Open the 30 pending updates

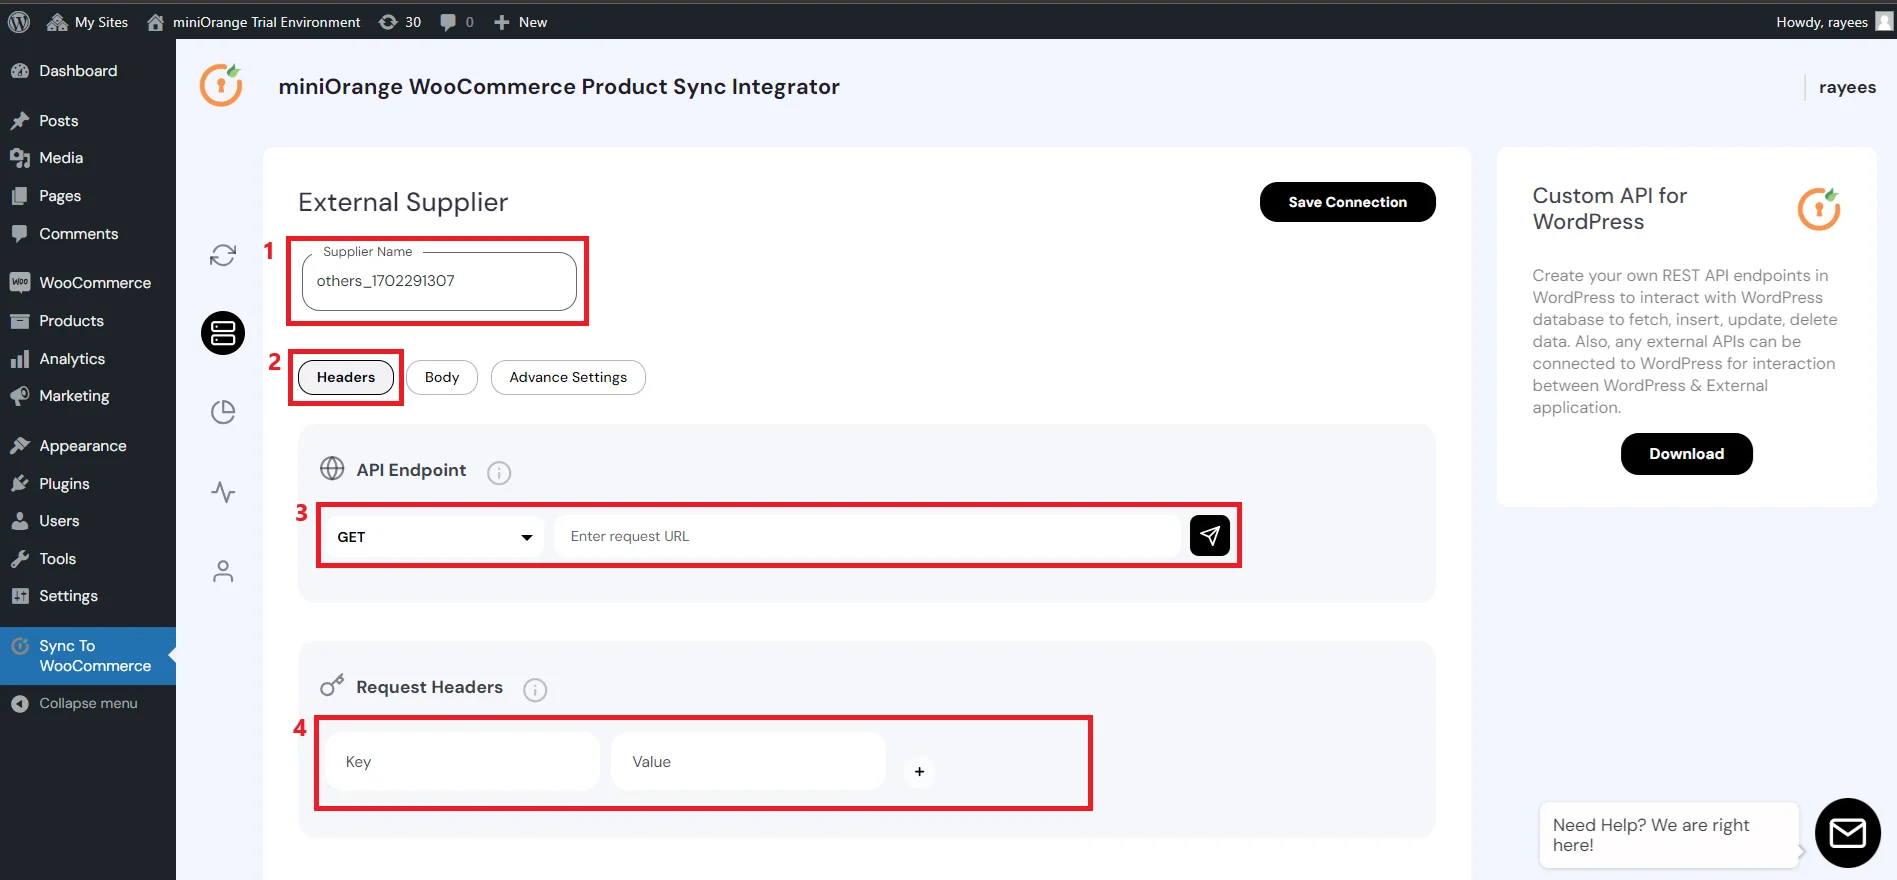click(400, 21)
